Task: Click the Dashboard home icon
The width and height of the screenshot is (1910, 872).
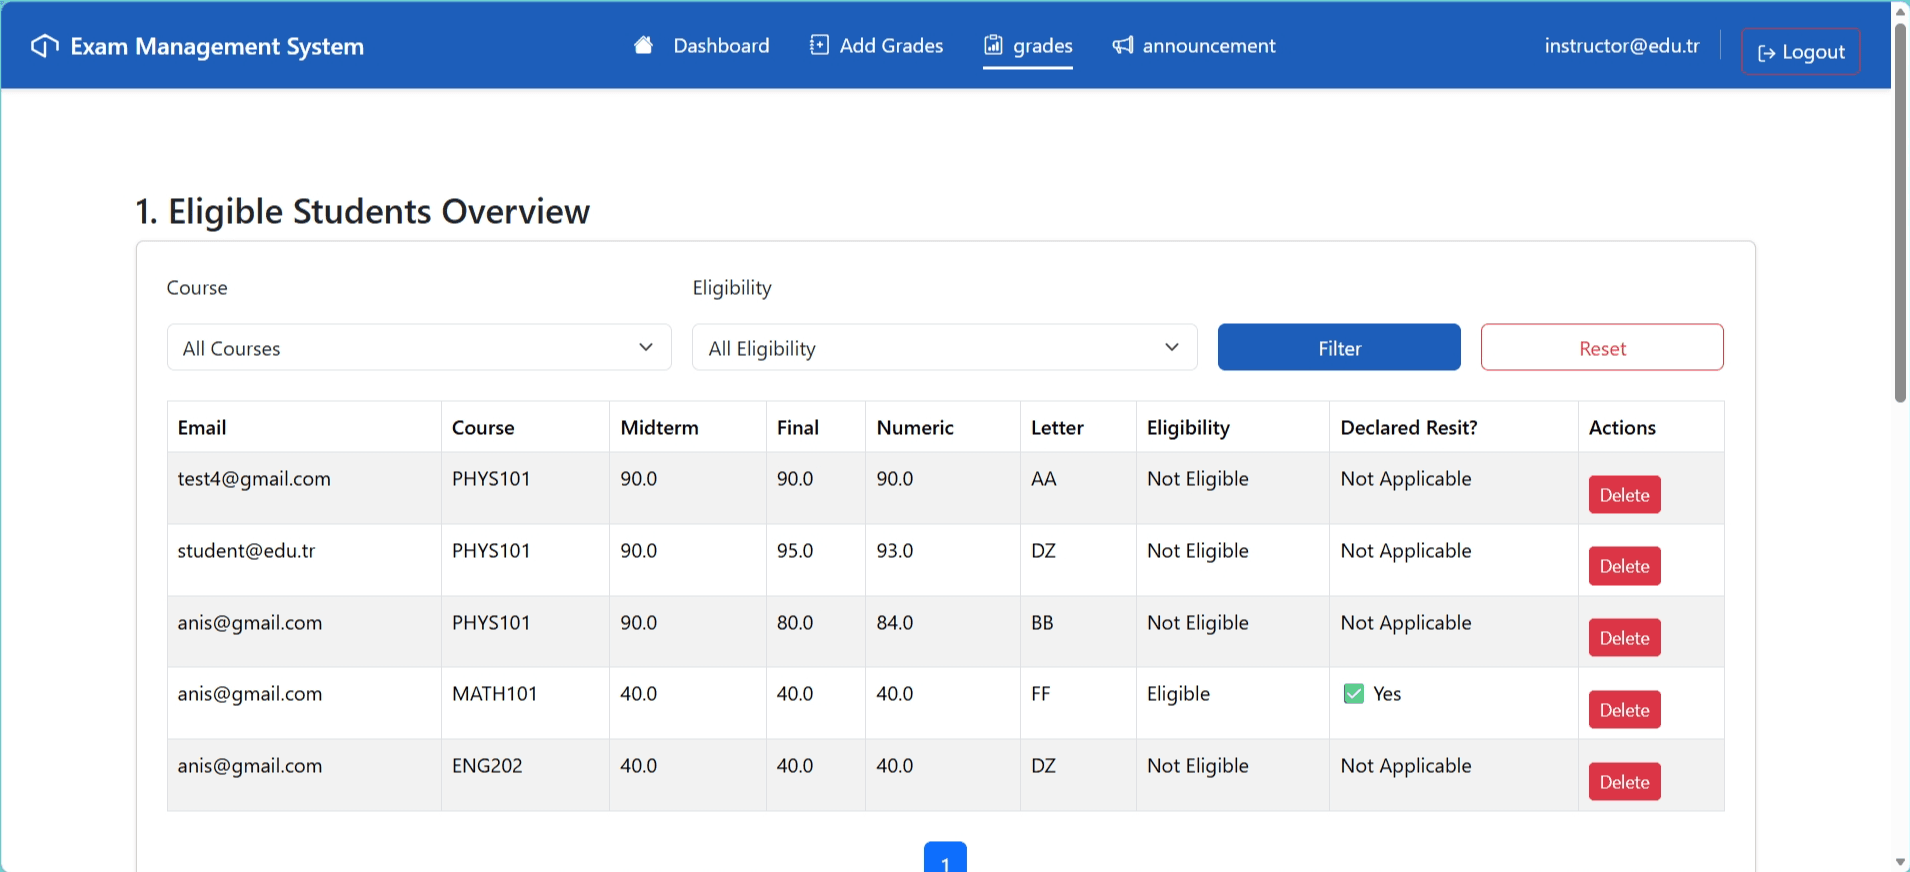Action: [644, 45]
